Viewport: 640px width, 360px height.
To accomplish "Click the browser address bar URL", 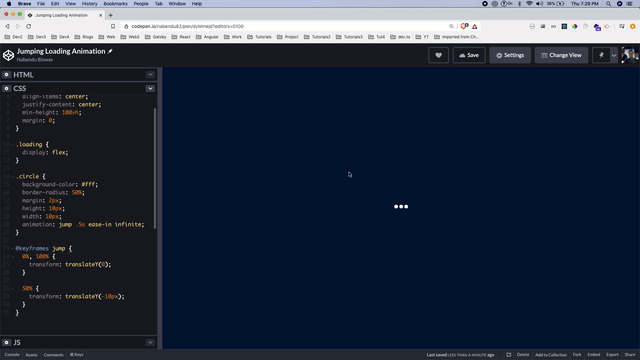I will pyautogui.click(x=187, y=26).
